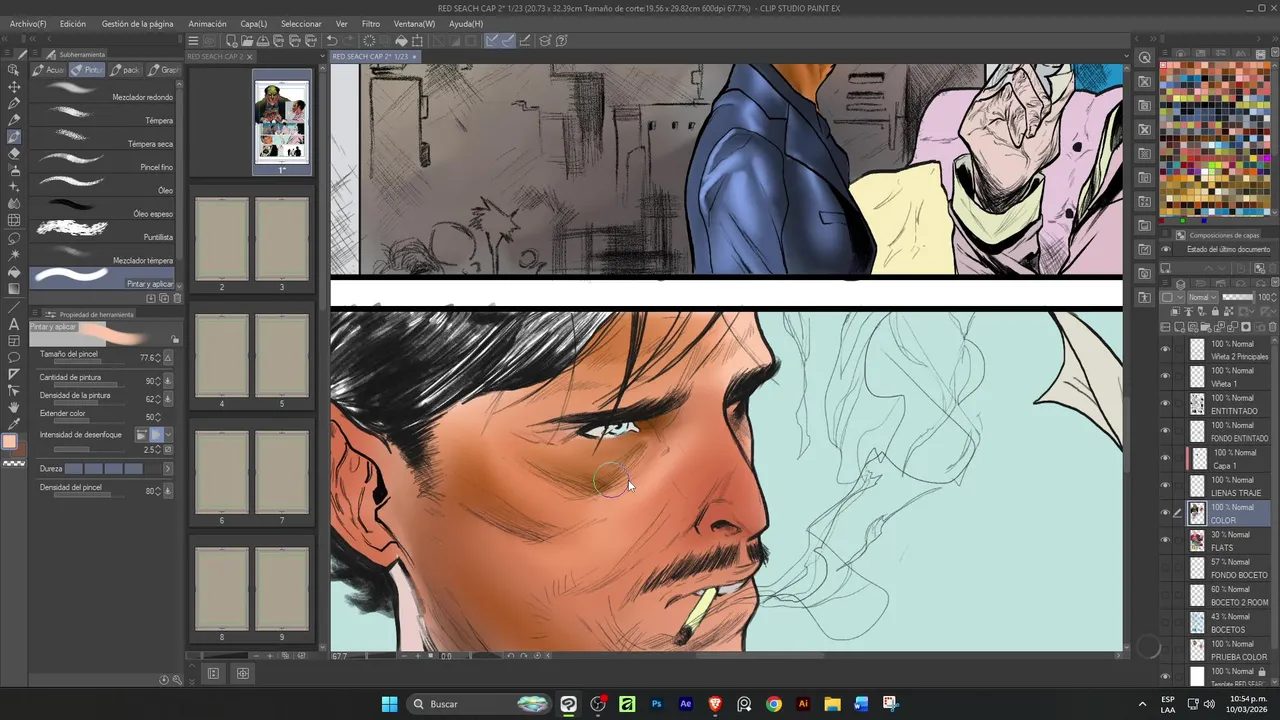Open the help question mark icon
The height and width of the screenshot is (720, 1280).
pos(562,41)
